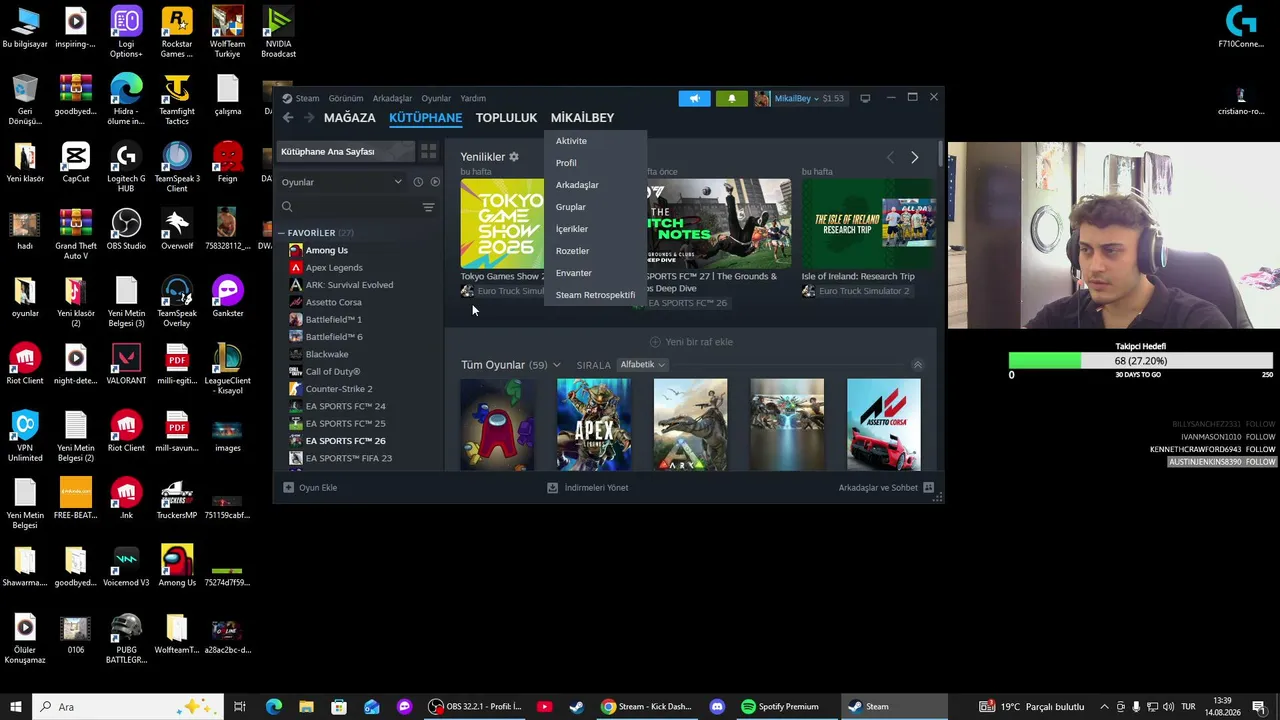Screen dimensions: 1280x720
Task: Open Arkadaşlar ve Sohbet panel
Action: 886,488
